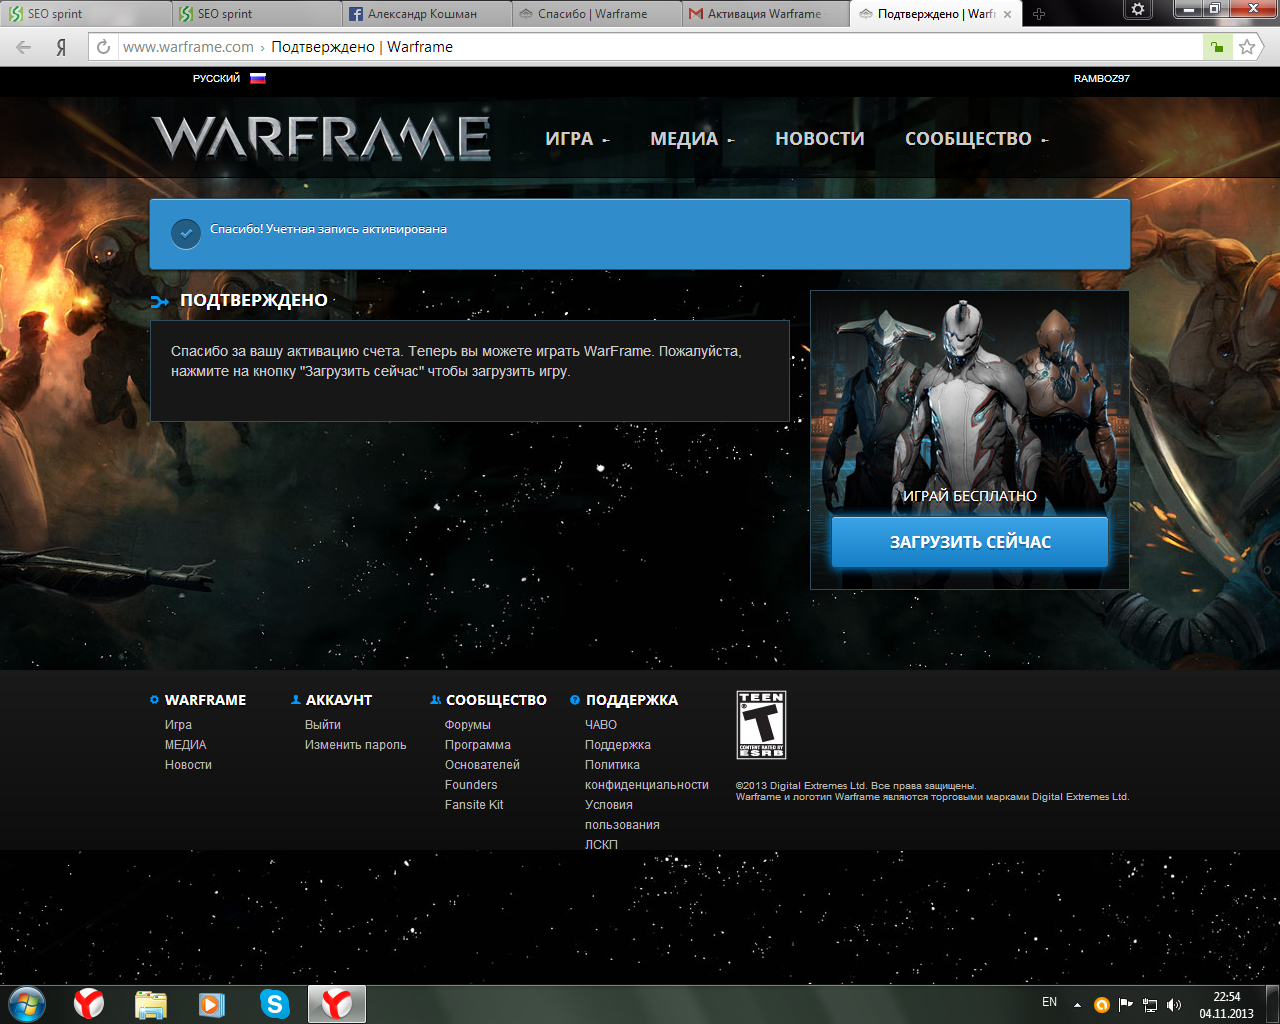Open Action Center flag tray icon
This screenshot has width=1280, height=1024.
click(1126, 1005)
